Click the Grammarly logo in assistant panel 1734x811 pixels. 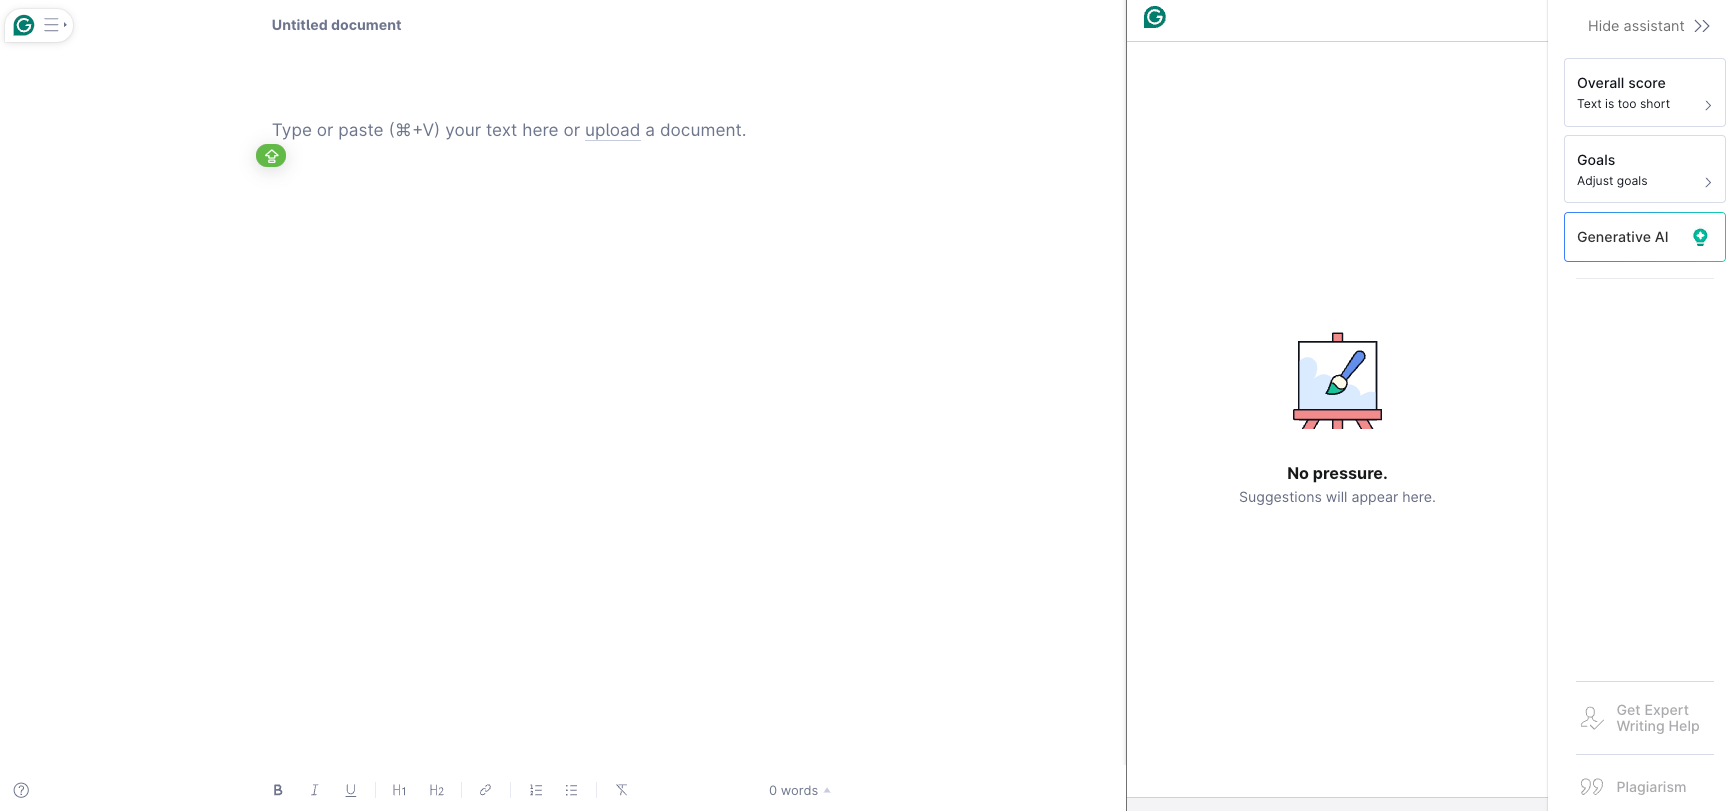pyautogui.click(x=1155, y=17)
